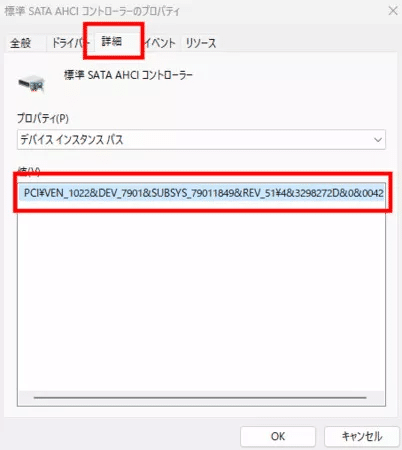The height and width of the screenshot is (450, 402).
Task: Confirm with the OK button
Action: [x=278, y=436]
